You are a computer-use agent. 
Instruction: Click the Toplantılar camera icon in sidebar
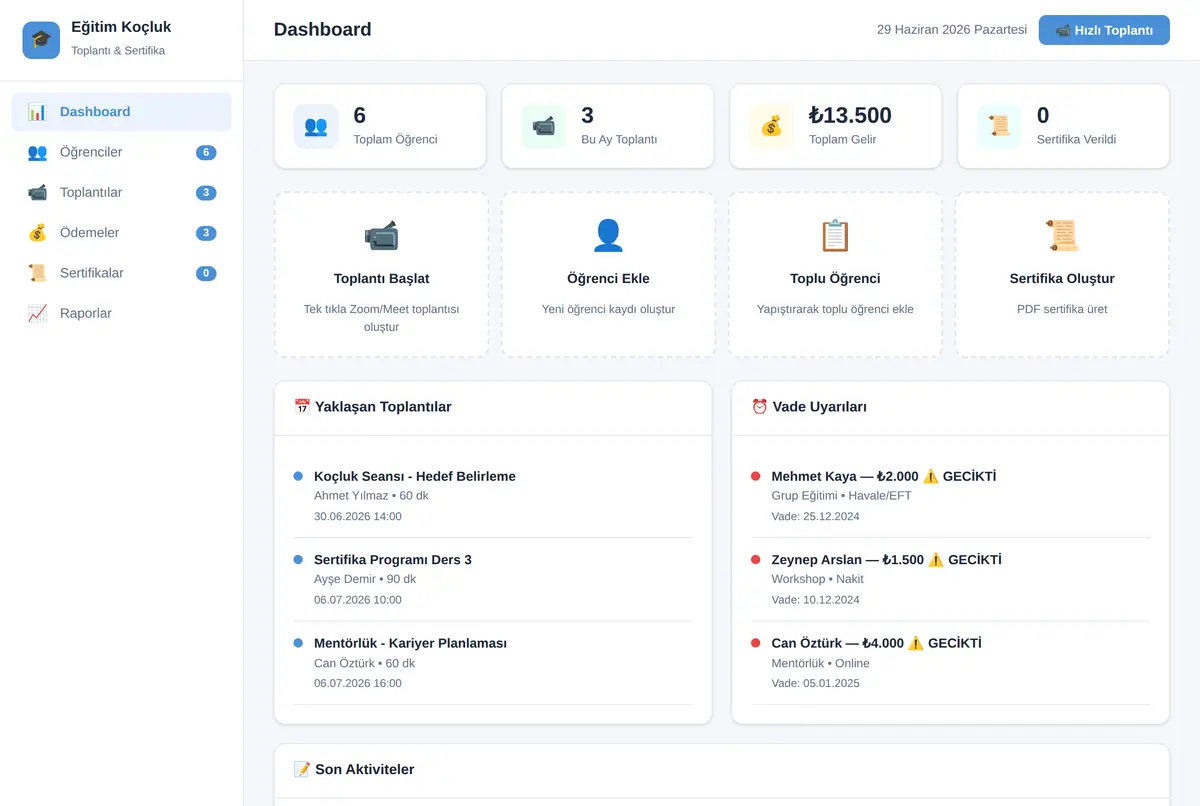click(x=37, y=192)
